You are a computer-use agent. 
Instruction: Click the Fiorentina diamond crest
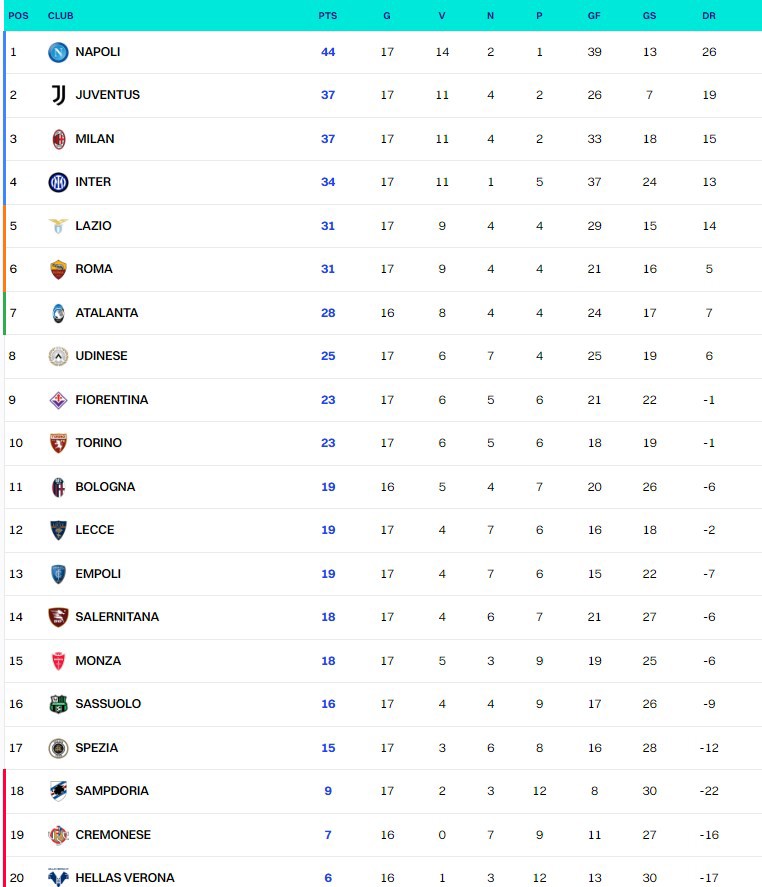[58, 401]
